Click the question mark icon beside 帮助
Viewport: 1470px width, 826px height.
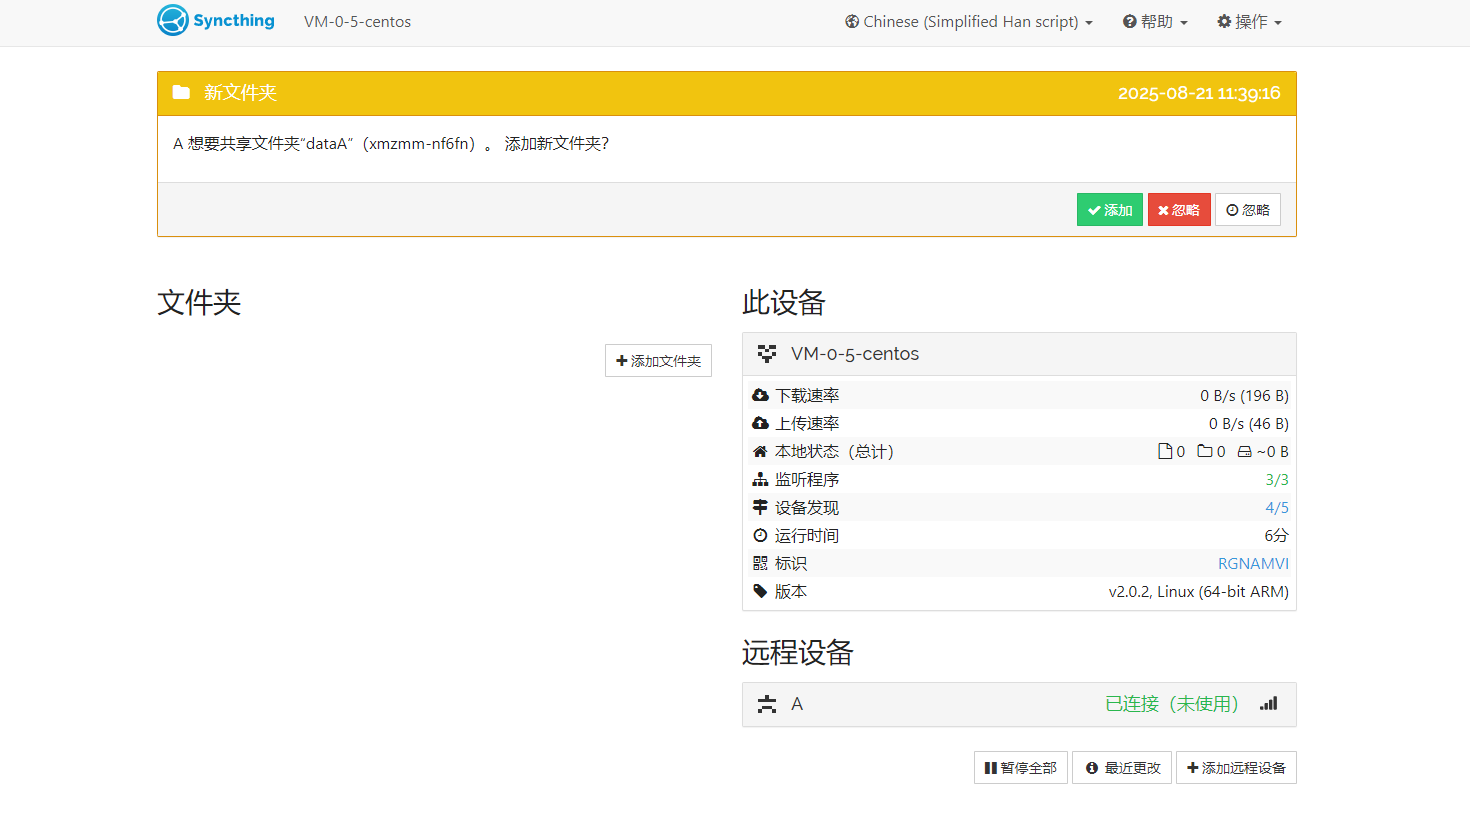pyautogui.click(x=1129, y=21)
